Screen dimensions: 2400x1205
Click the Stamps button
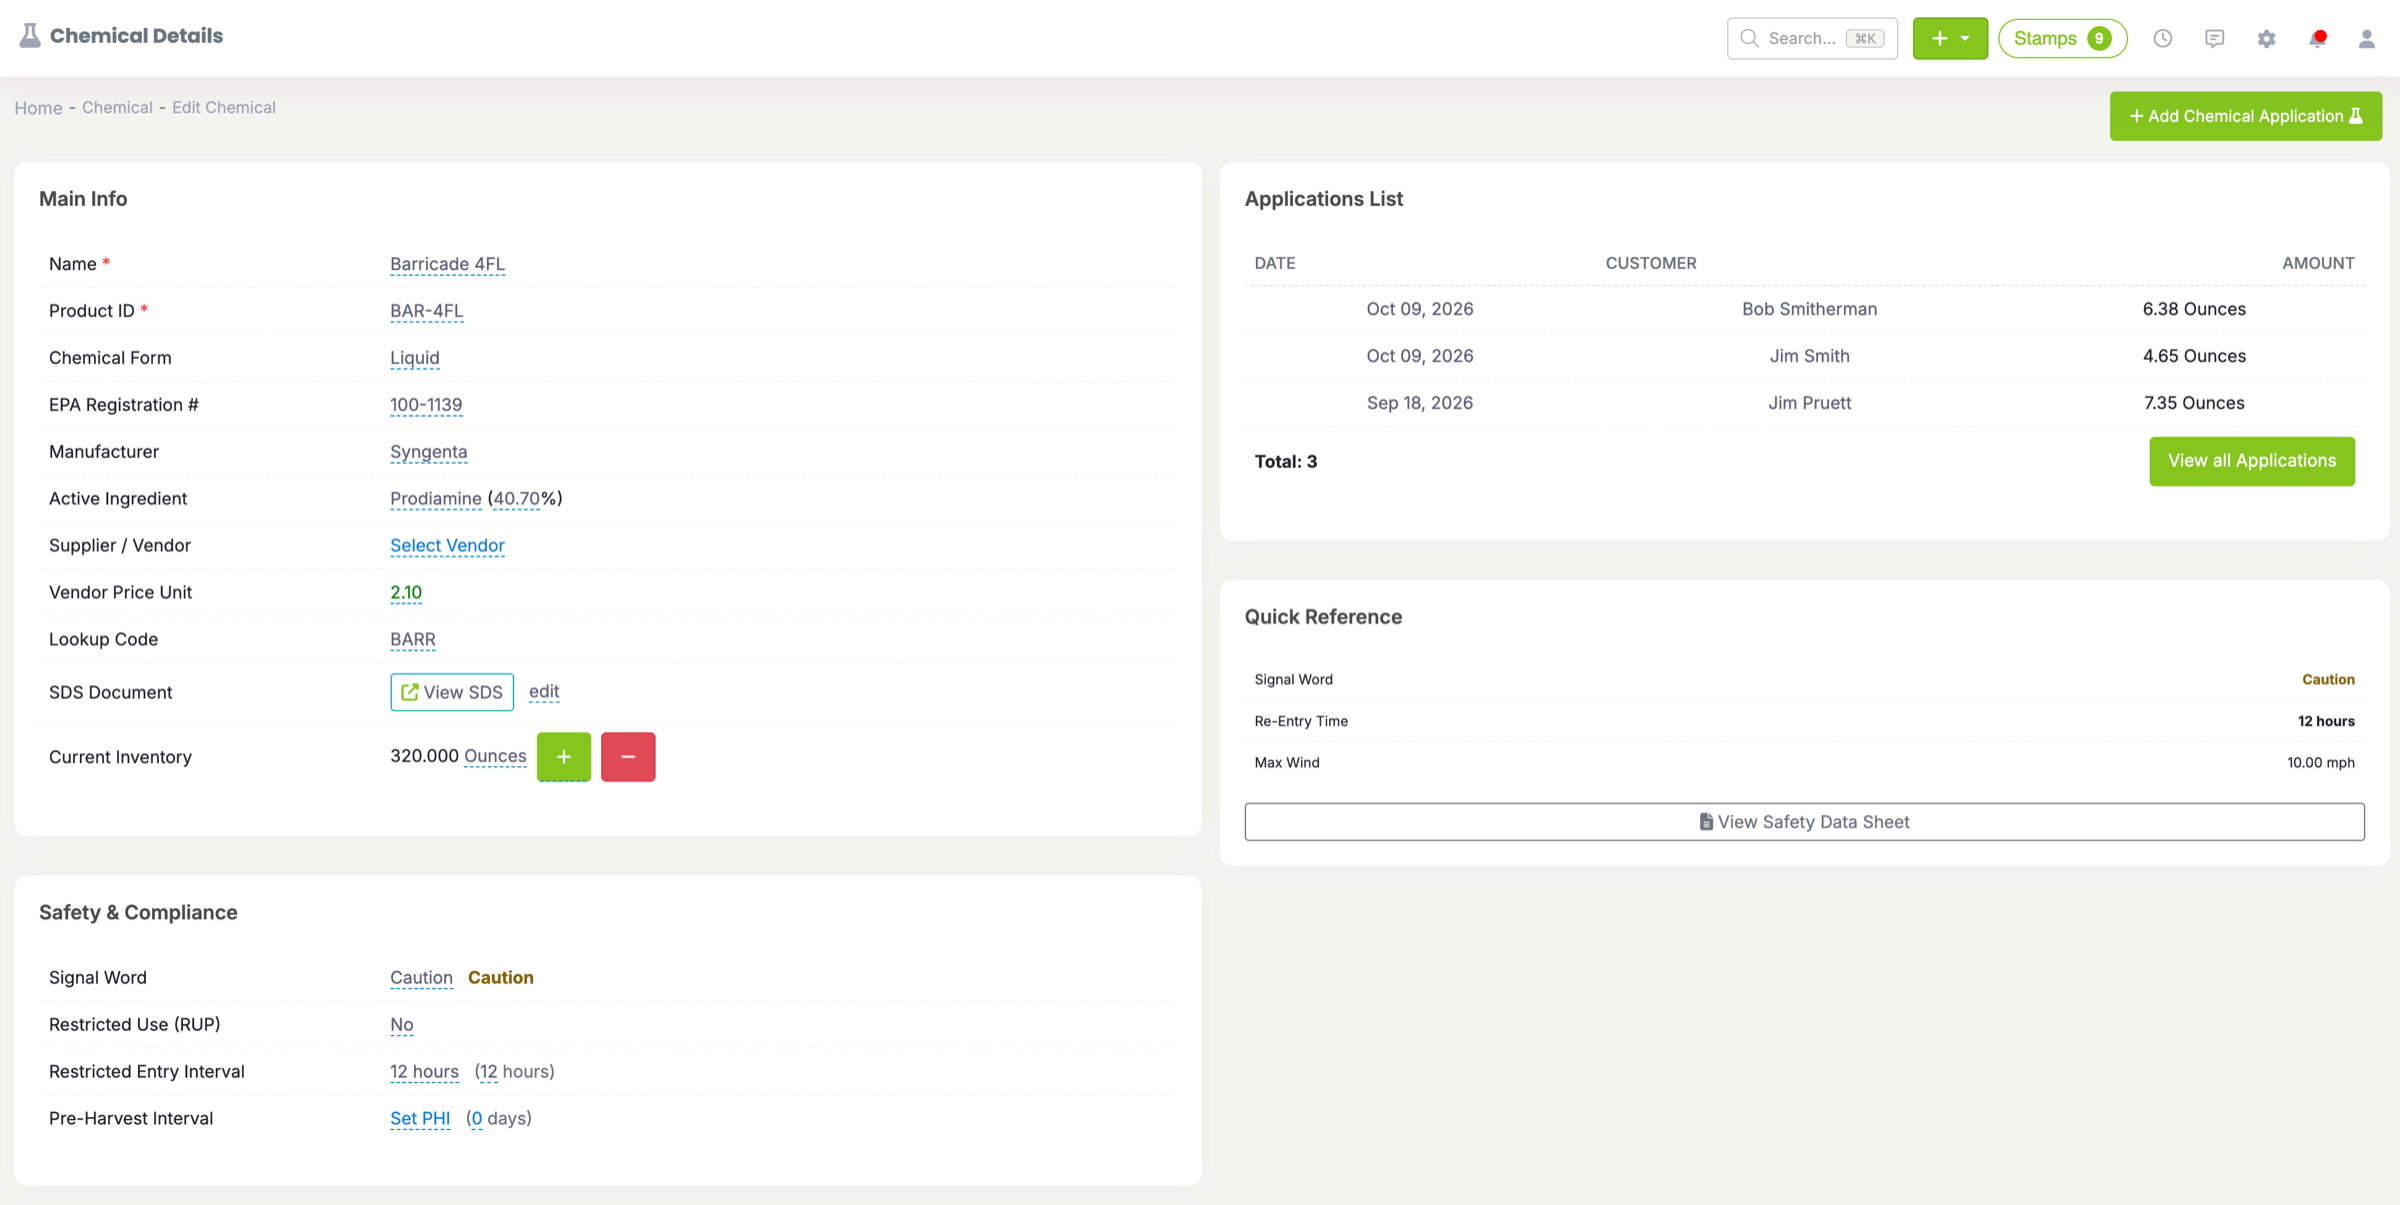tap(2062, 38)
